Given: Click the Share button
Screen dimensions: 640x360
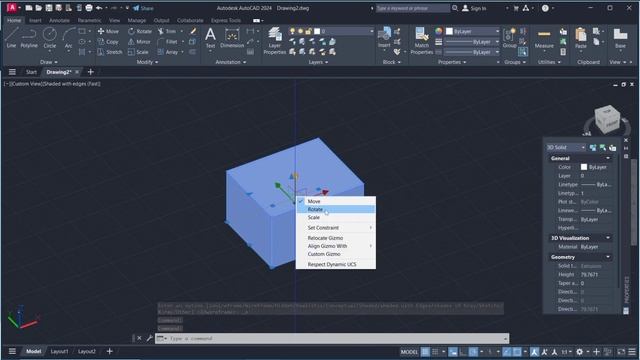Looking at the screenshot, I should click(143, 8).
